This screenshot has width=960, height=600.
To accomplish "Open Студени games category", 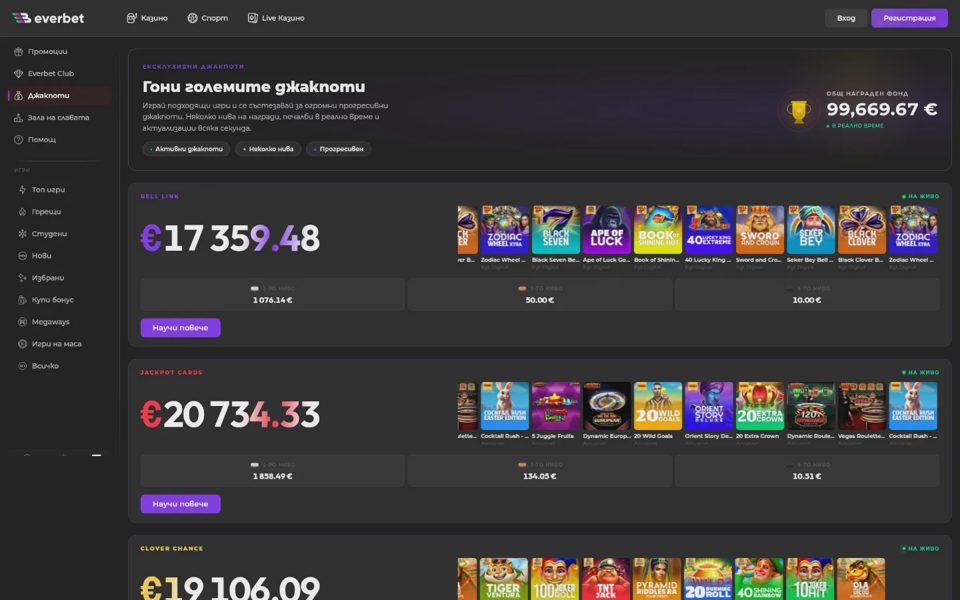I will coord(50,234).
